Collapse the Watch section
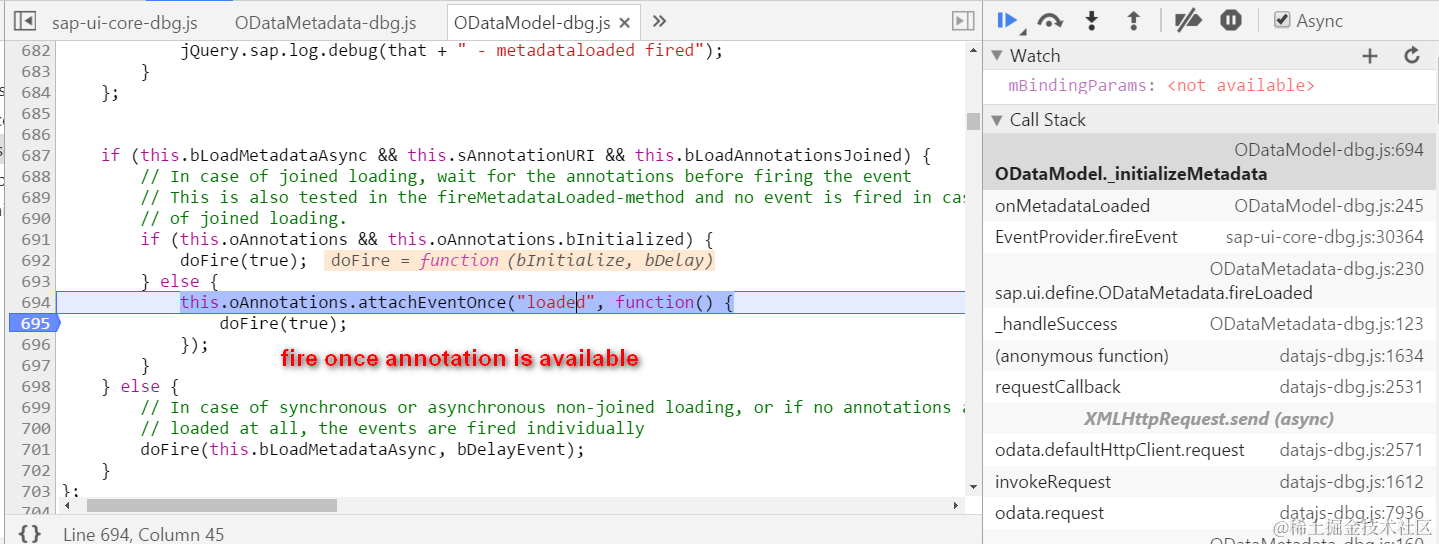This screenshot has height=544, width=1439. [997, 56]
